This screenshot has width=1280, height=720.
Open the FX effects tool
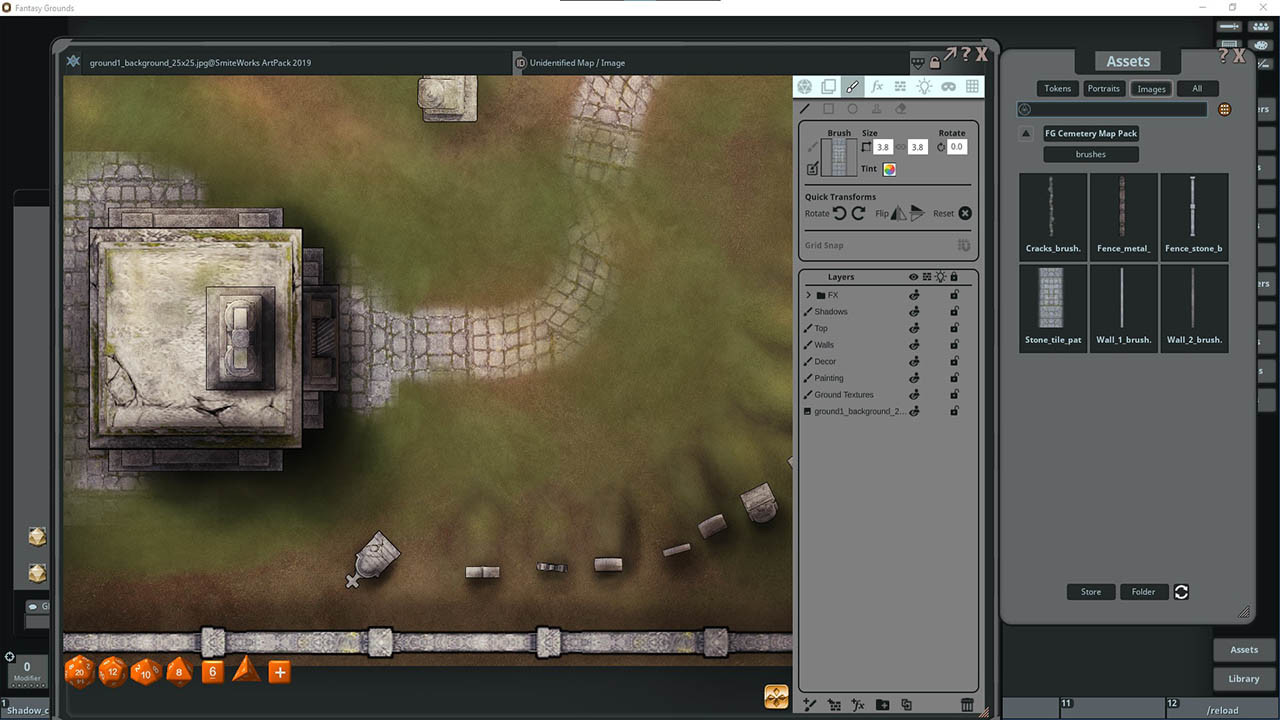[877, 86]
